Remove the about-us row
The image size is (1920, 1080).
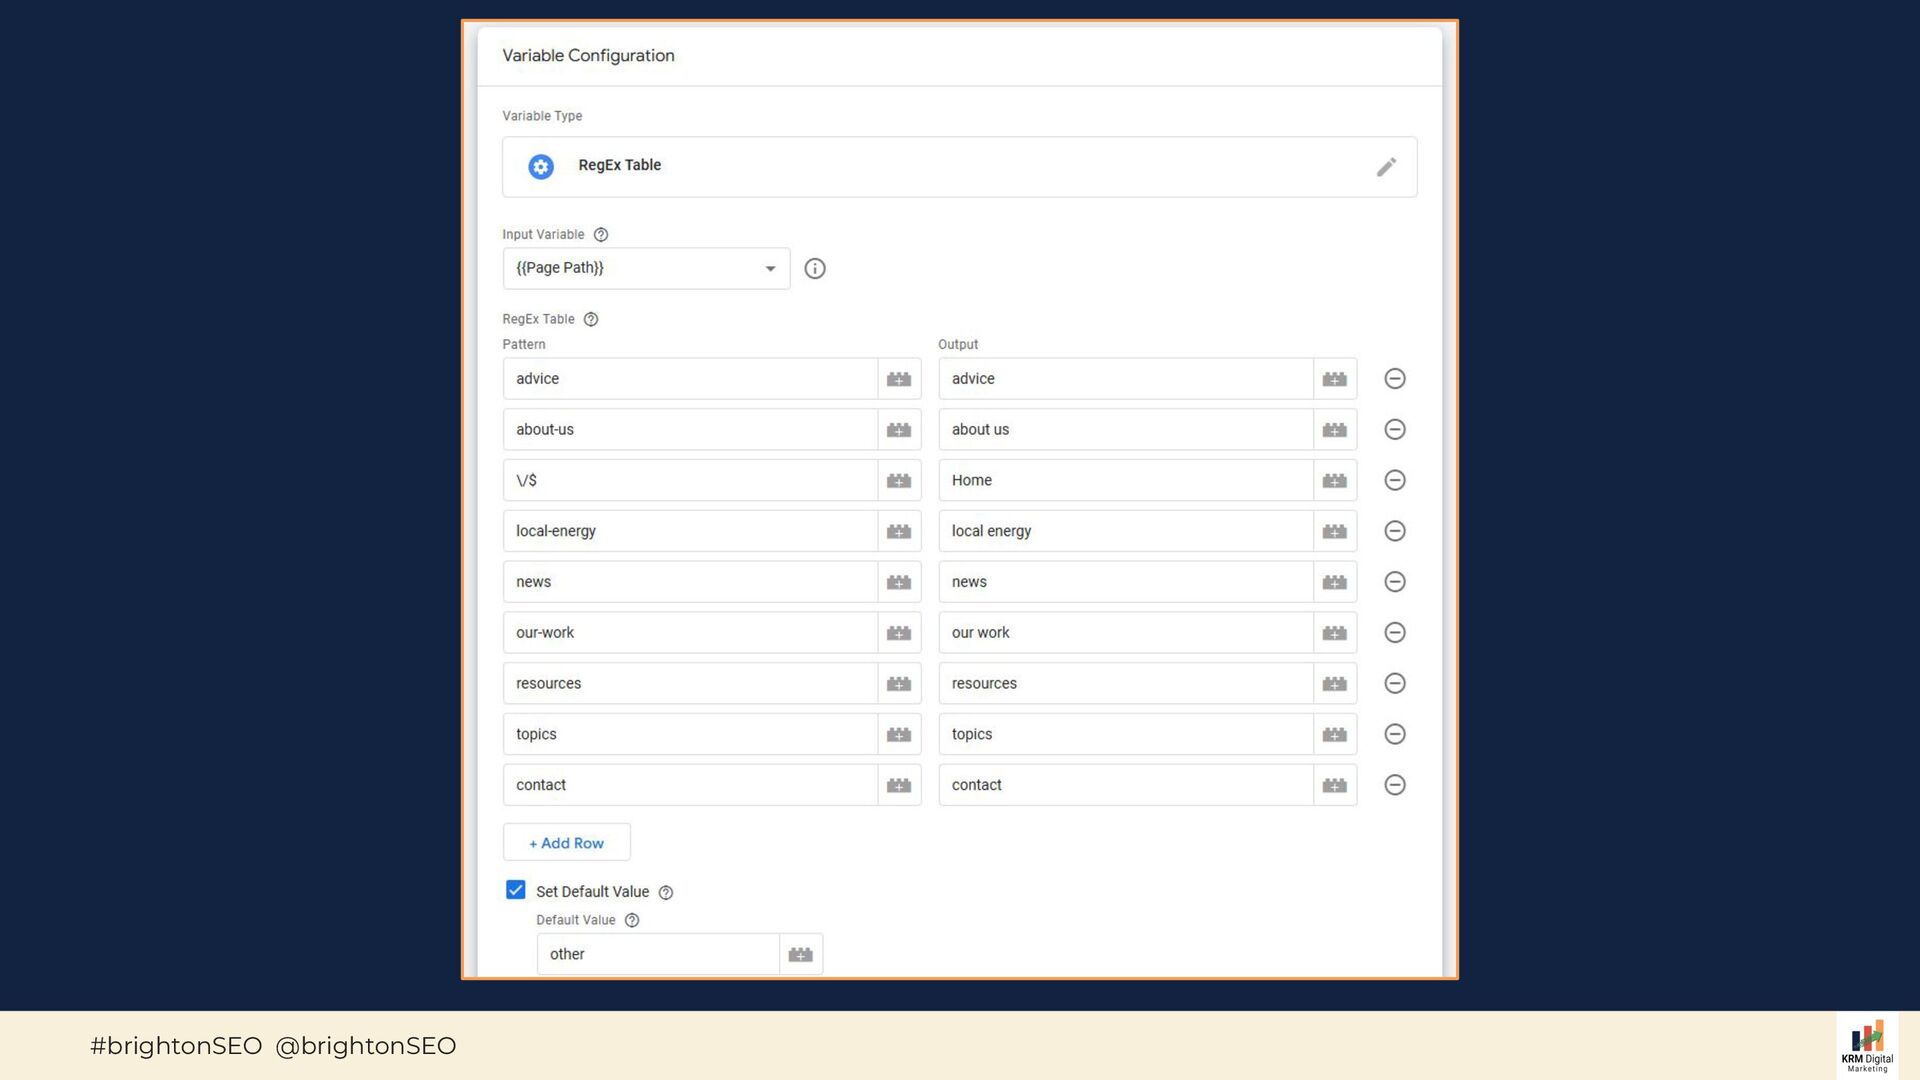(x=1395, y=430)
